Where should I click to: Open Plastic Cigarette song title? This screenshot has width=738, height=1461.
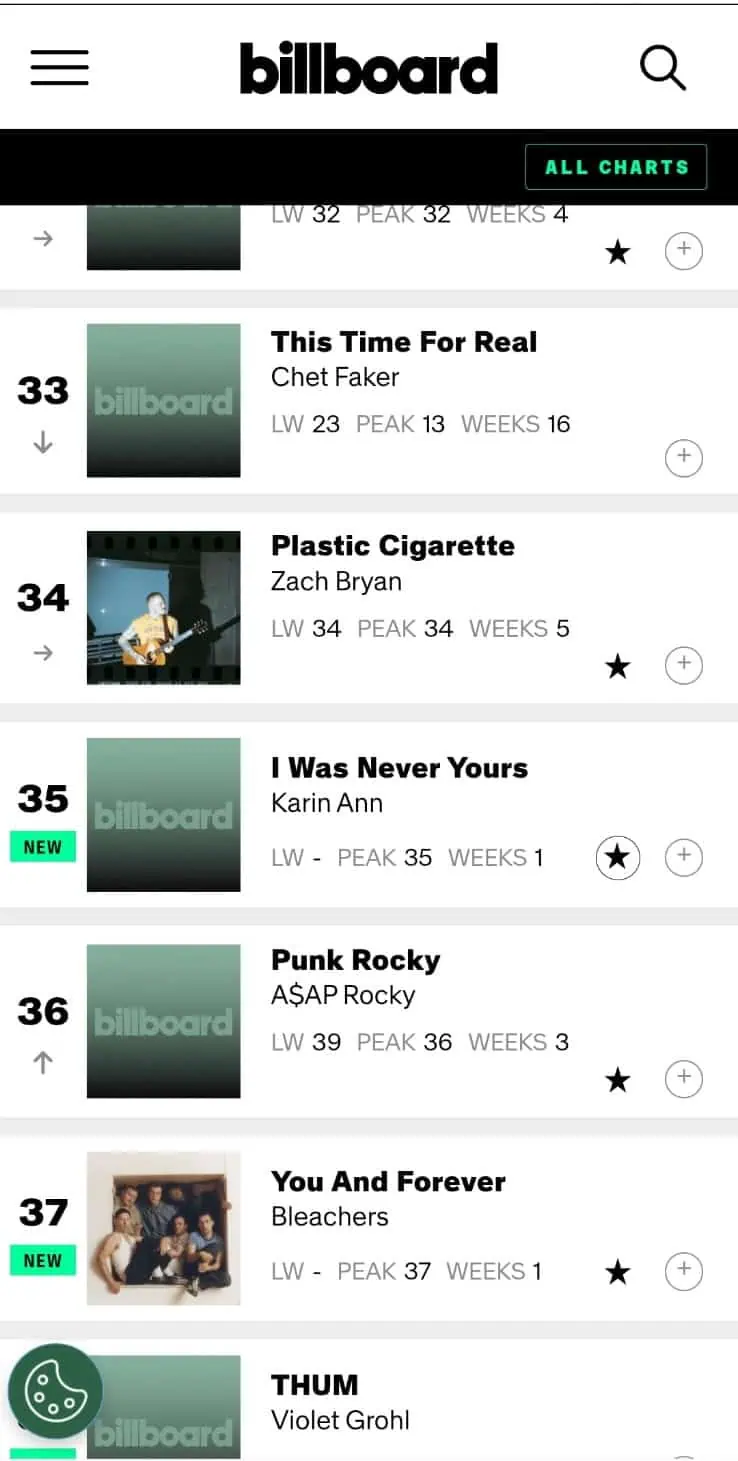point(393,546)
